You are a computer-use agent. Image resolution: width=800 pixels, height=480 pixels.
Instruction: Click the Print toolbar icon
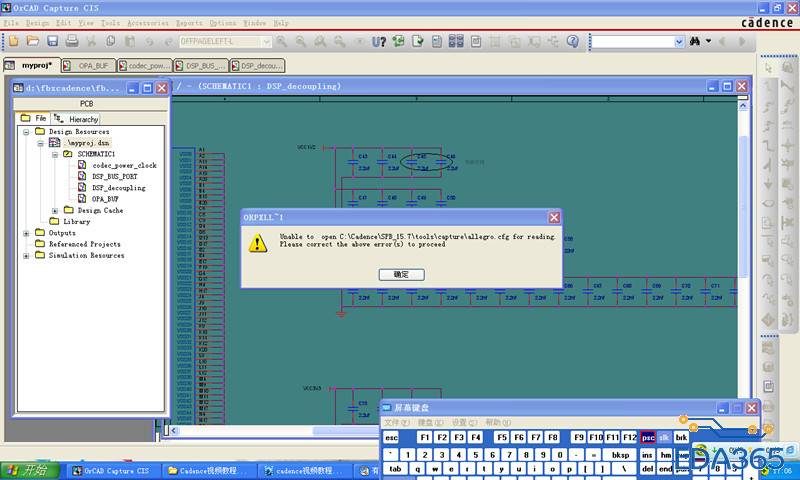[72, 41]
